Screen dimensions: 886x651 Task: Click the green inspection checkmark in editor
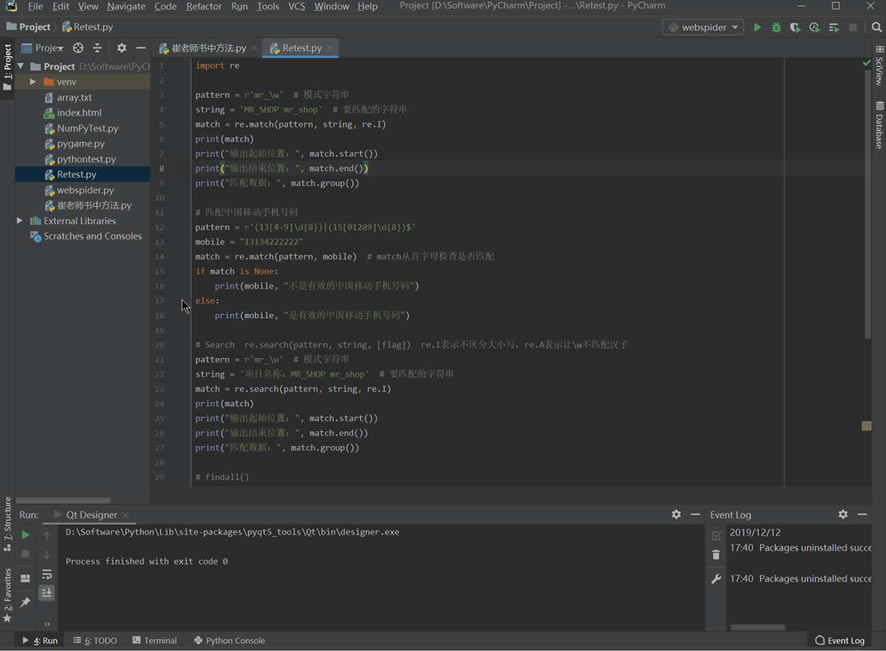pyautogui.click(x=867, y=63)
